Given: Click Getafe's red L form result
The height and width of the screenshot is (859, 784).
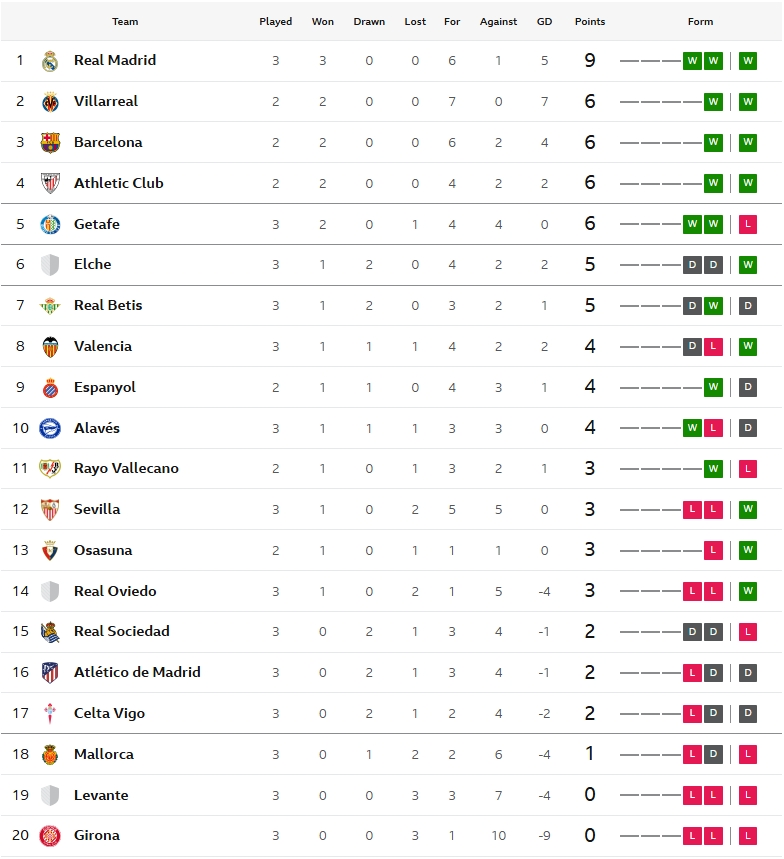Looking at the screenshot, I should pyautogui.click(x=748, y=224).
